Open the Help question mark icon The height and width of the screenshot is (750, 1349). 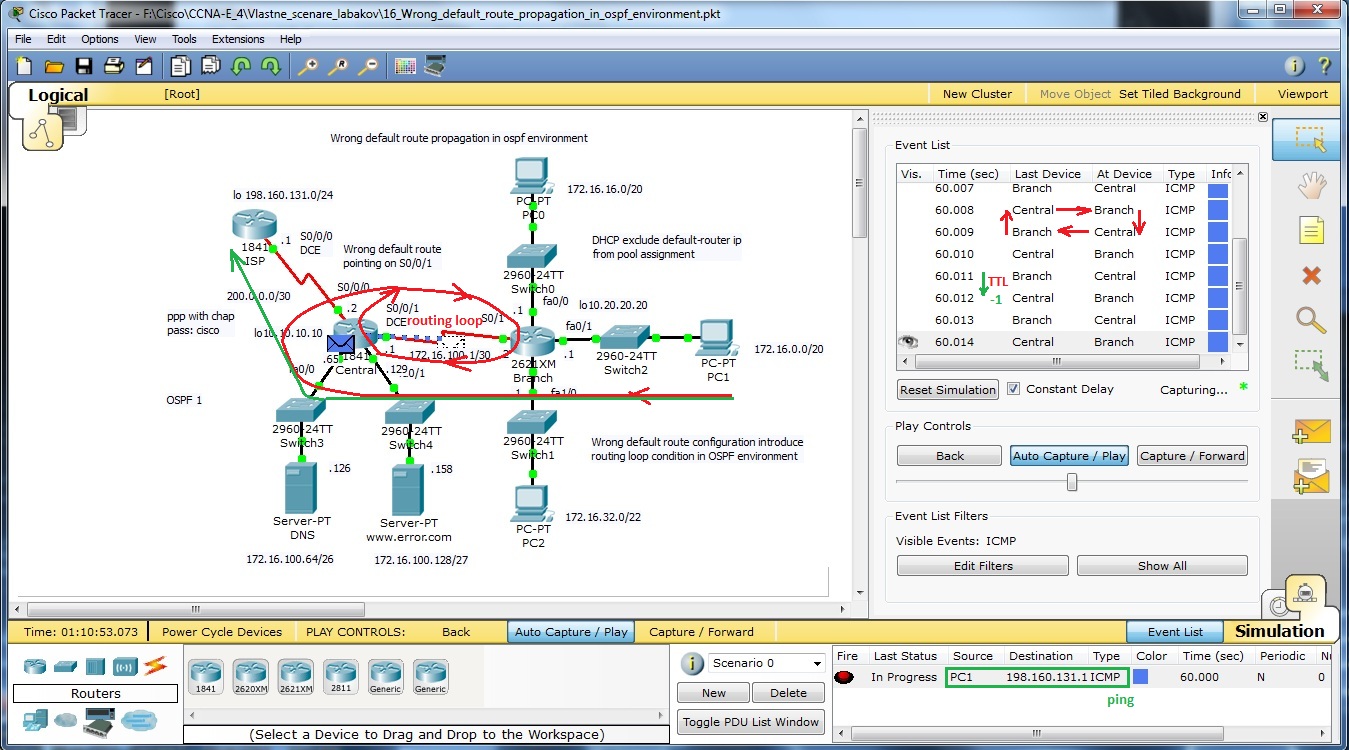[x=1325, y=67]
